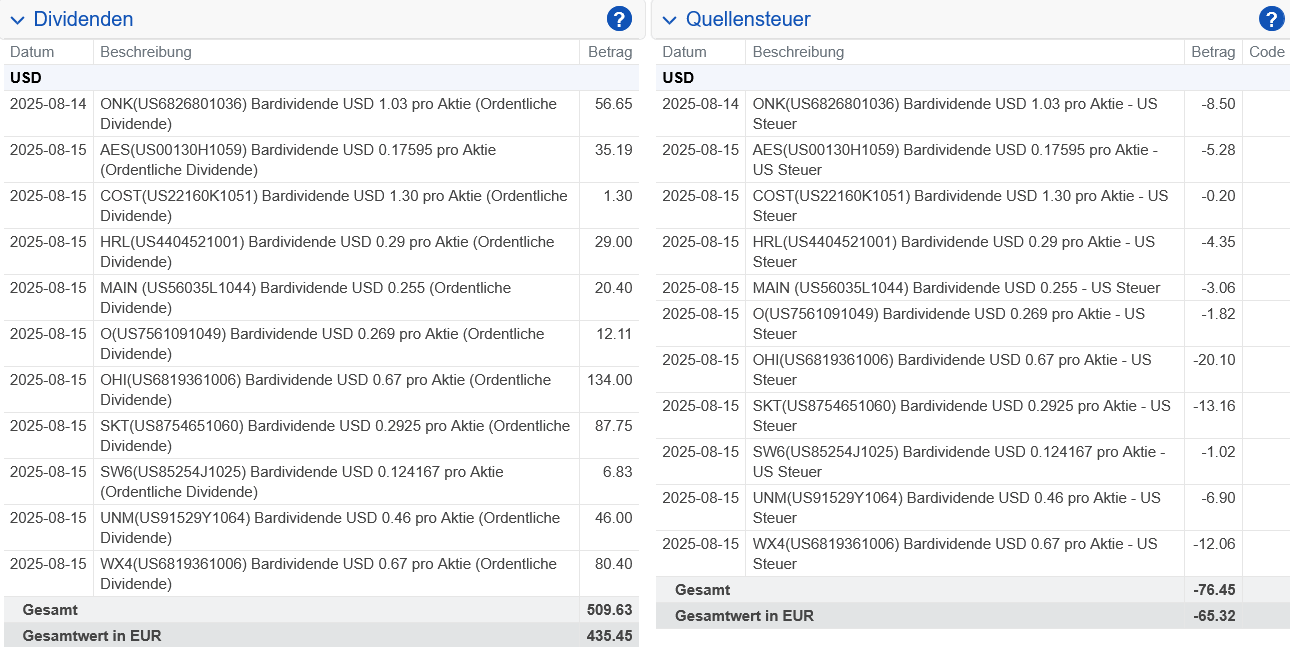Collapse the Dividenden section chevron
Screen dimensions: 1290x647
pos(17,20)
